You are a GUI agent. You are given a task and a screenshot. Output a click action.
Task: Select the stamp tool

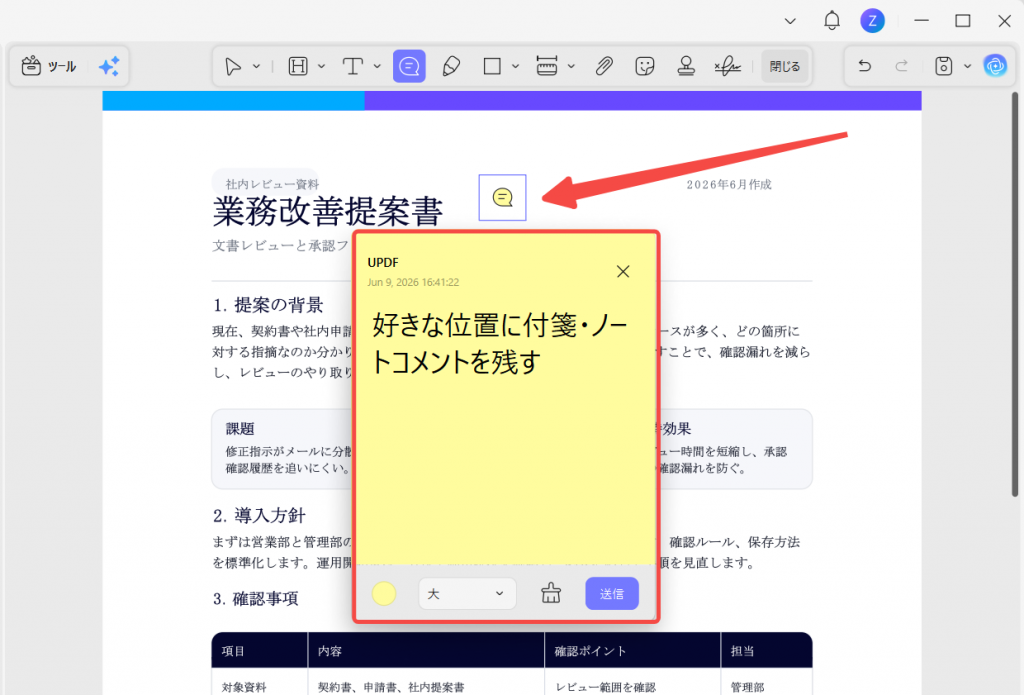click(x=686, y=67)
